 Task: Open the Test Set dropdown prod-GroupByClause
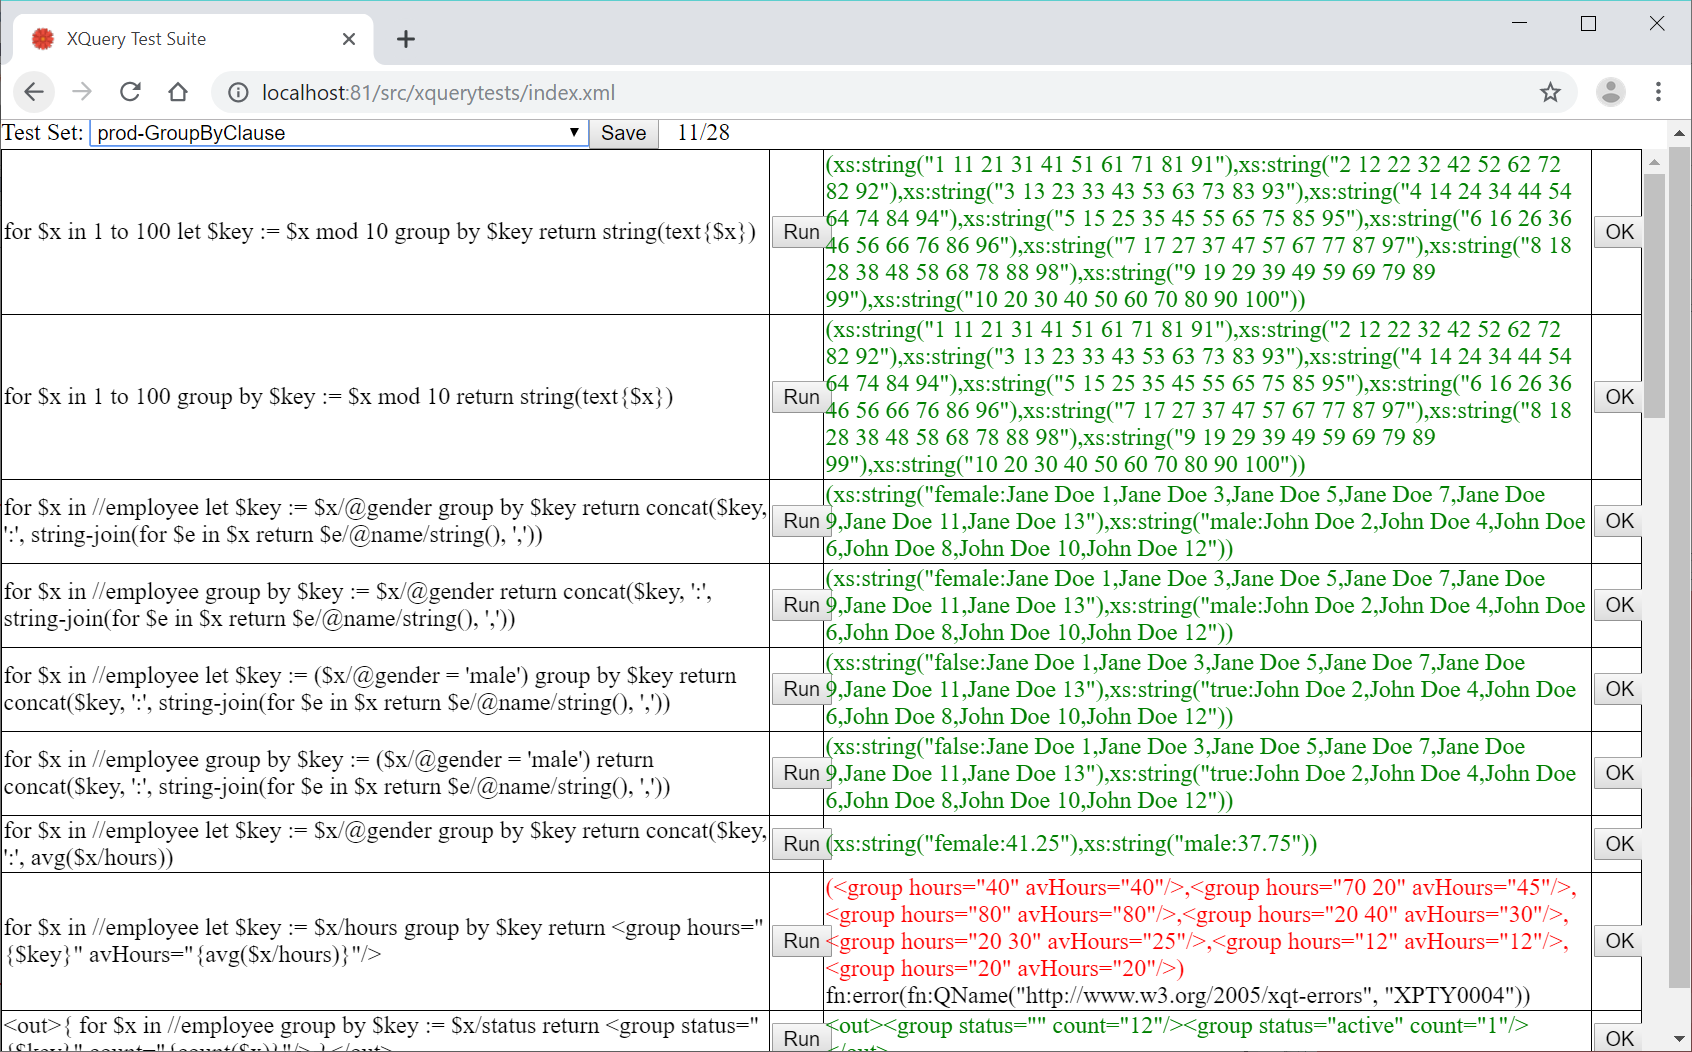point(339,133)
